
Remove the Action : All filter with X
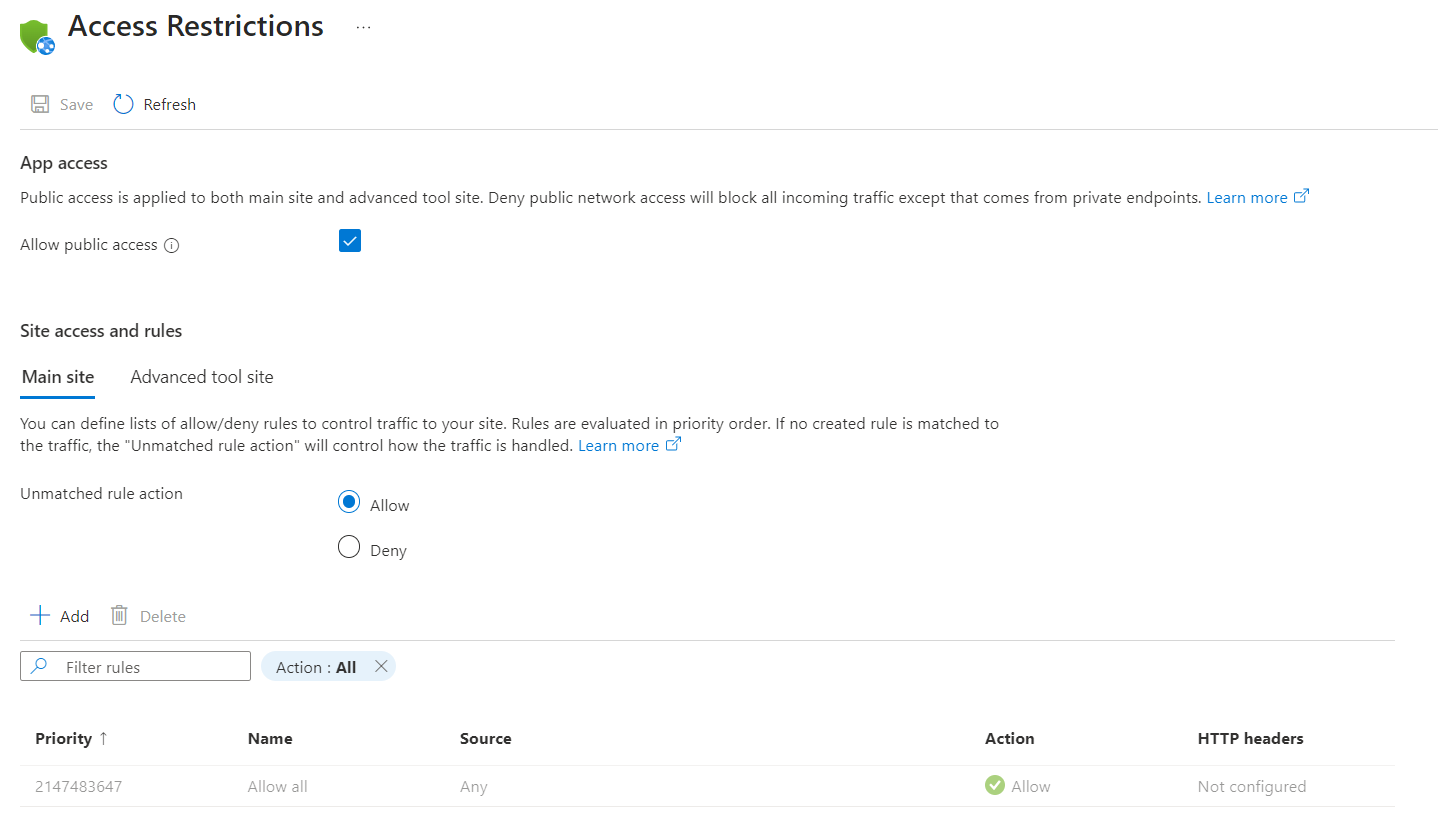tap(381, 666)
